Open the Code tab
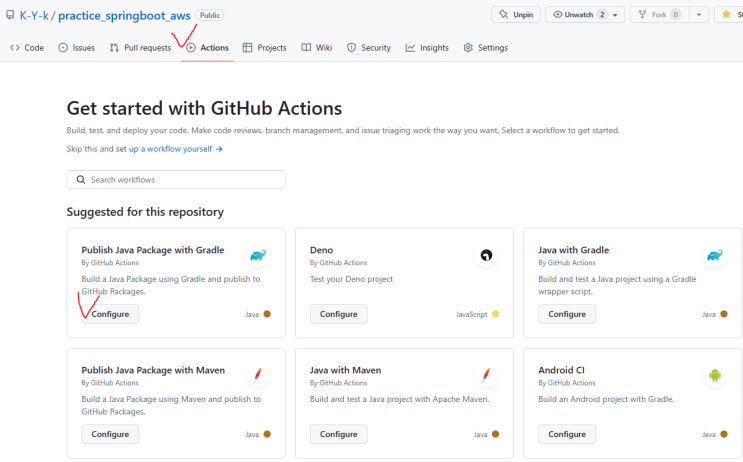743x462 pixels. pos(27,48)
